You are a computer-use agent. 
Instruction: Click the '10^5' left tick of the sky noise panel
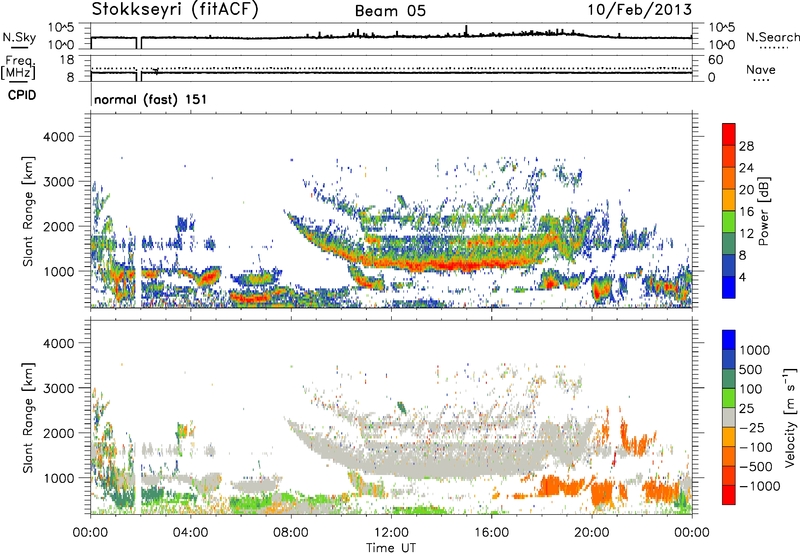pos(61,27)
